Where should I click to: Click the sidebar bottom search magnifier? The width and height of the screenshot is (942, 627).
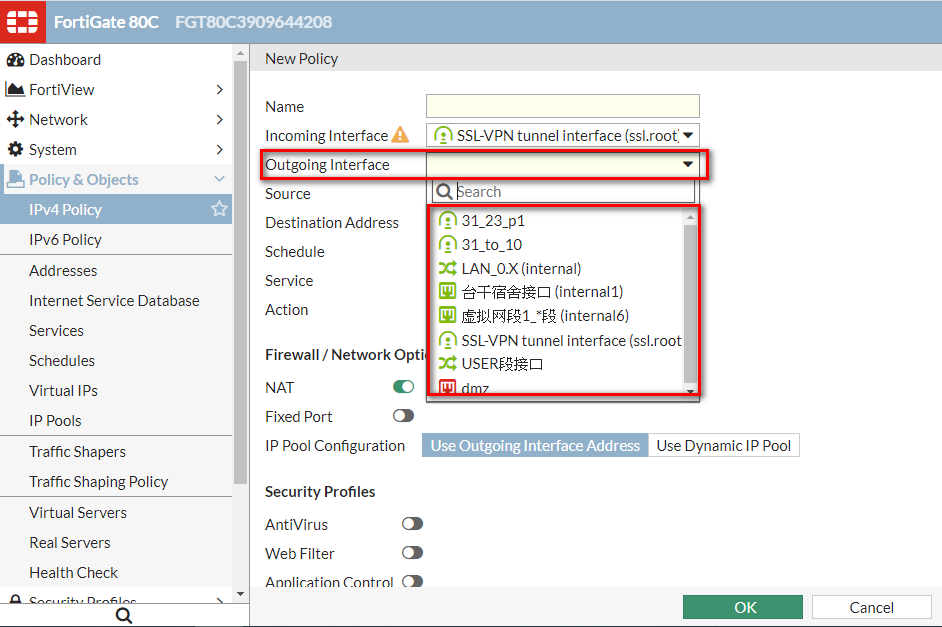124,616
